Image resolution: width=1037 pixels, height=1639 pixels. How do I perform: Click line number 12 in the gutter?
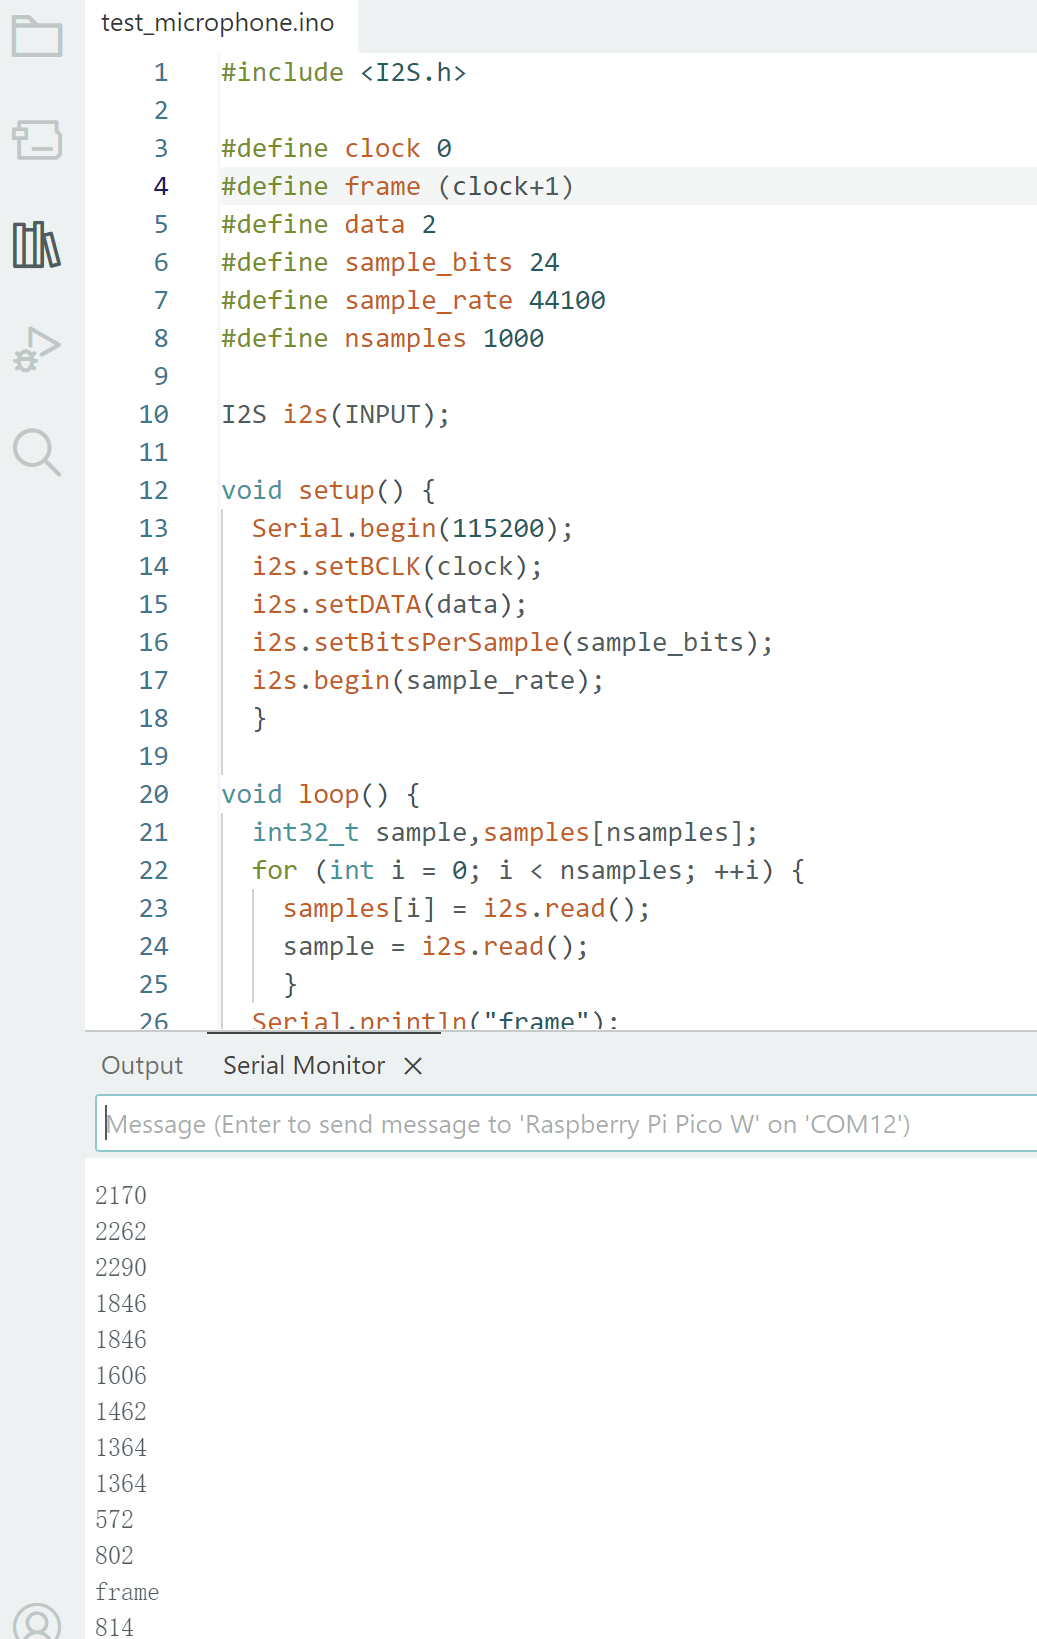[154, 491]
